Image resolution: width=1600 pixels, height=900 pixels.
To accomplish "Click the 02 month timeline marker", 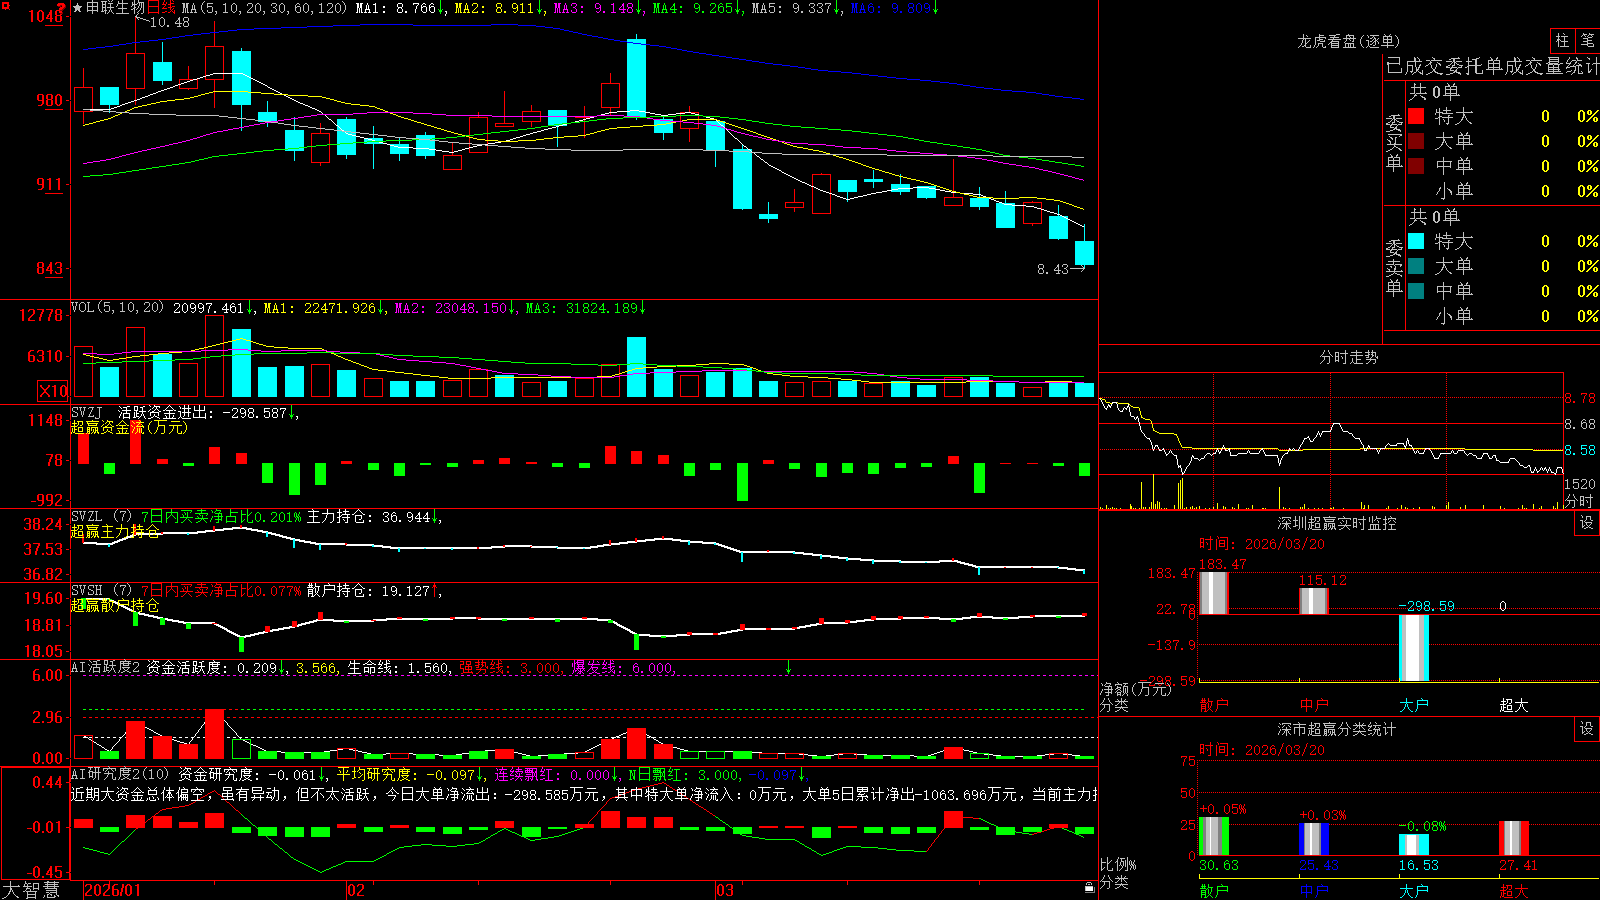I will (x=356, y=890).
